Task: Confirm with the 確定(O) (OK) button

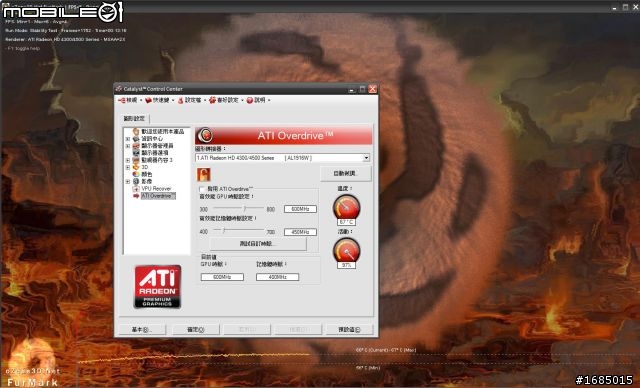Action: pyautogui.click(x=196, y=329)
